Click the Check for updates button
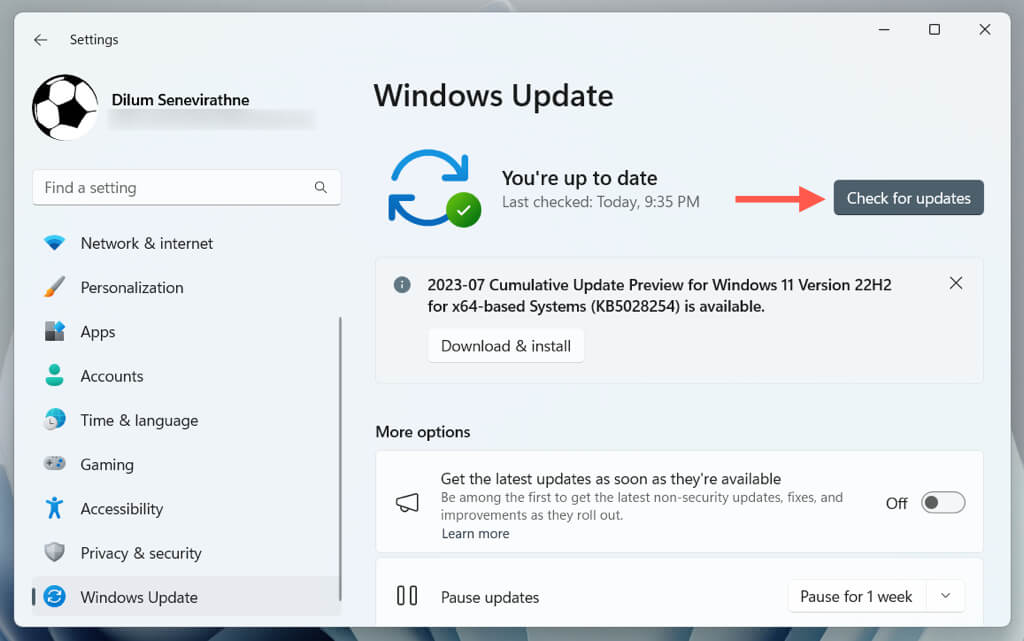The image size is (1024, 641). coord(908,198)
